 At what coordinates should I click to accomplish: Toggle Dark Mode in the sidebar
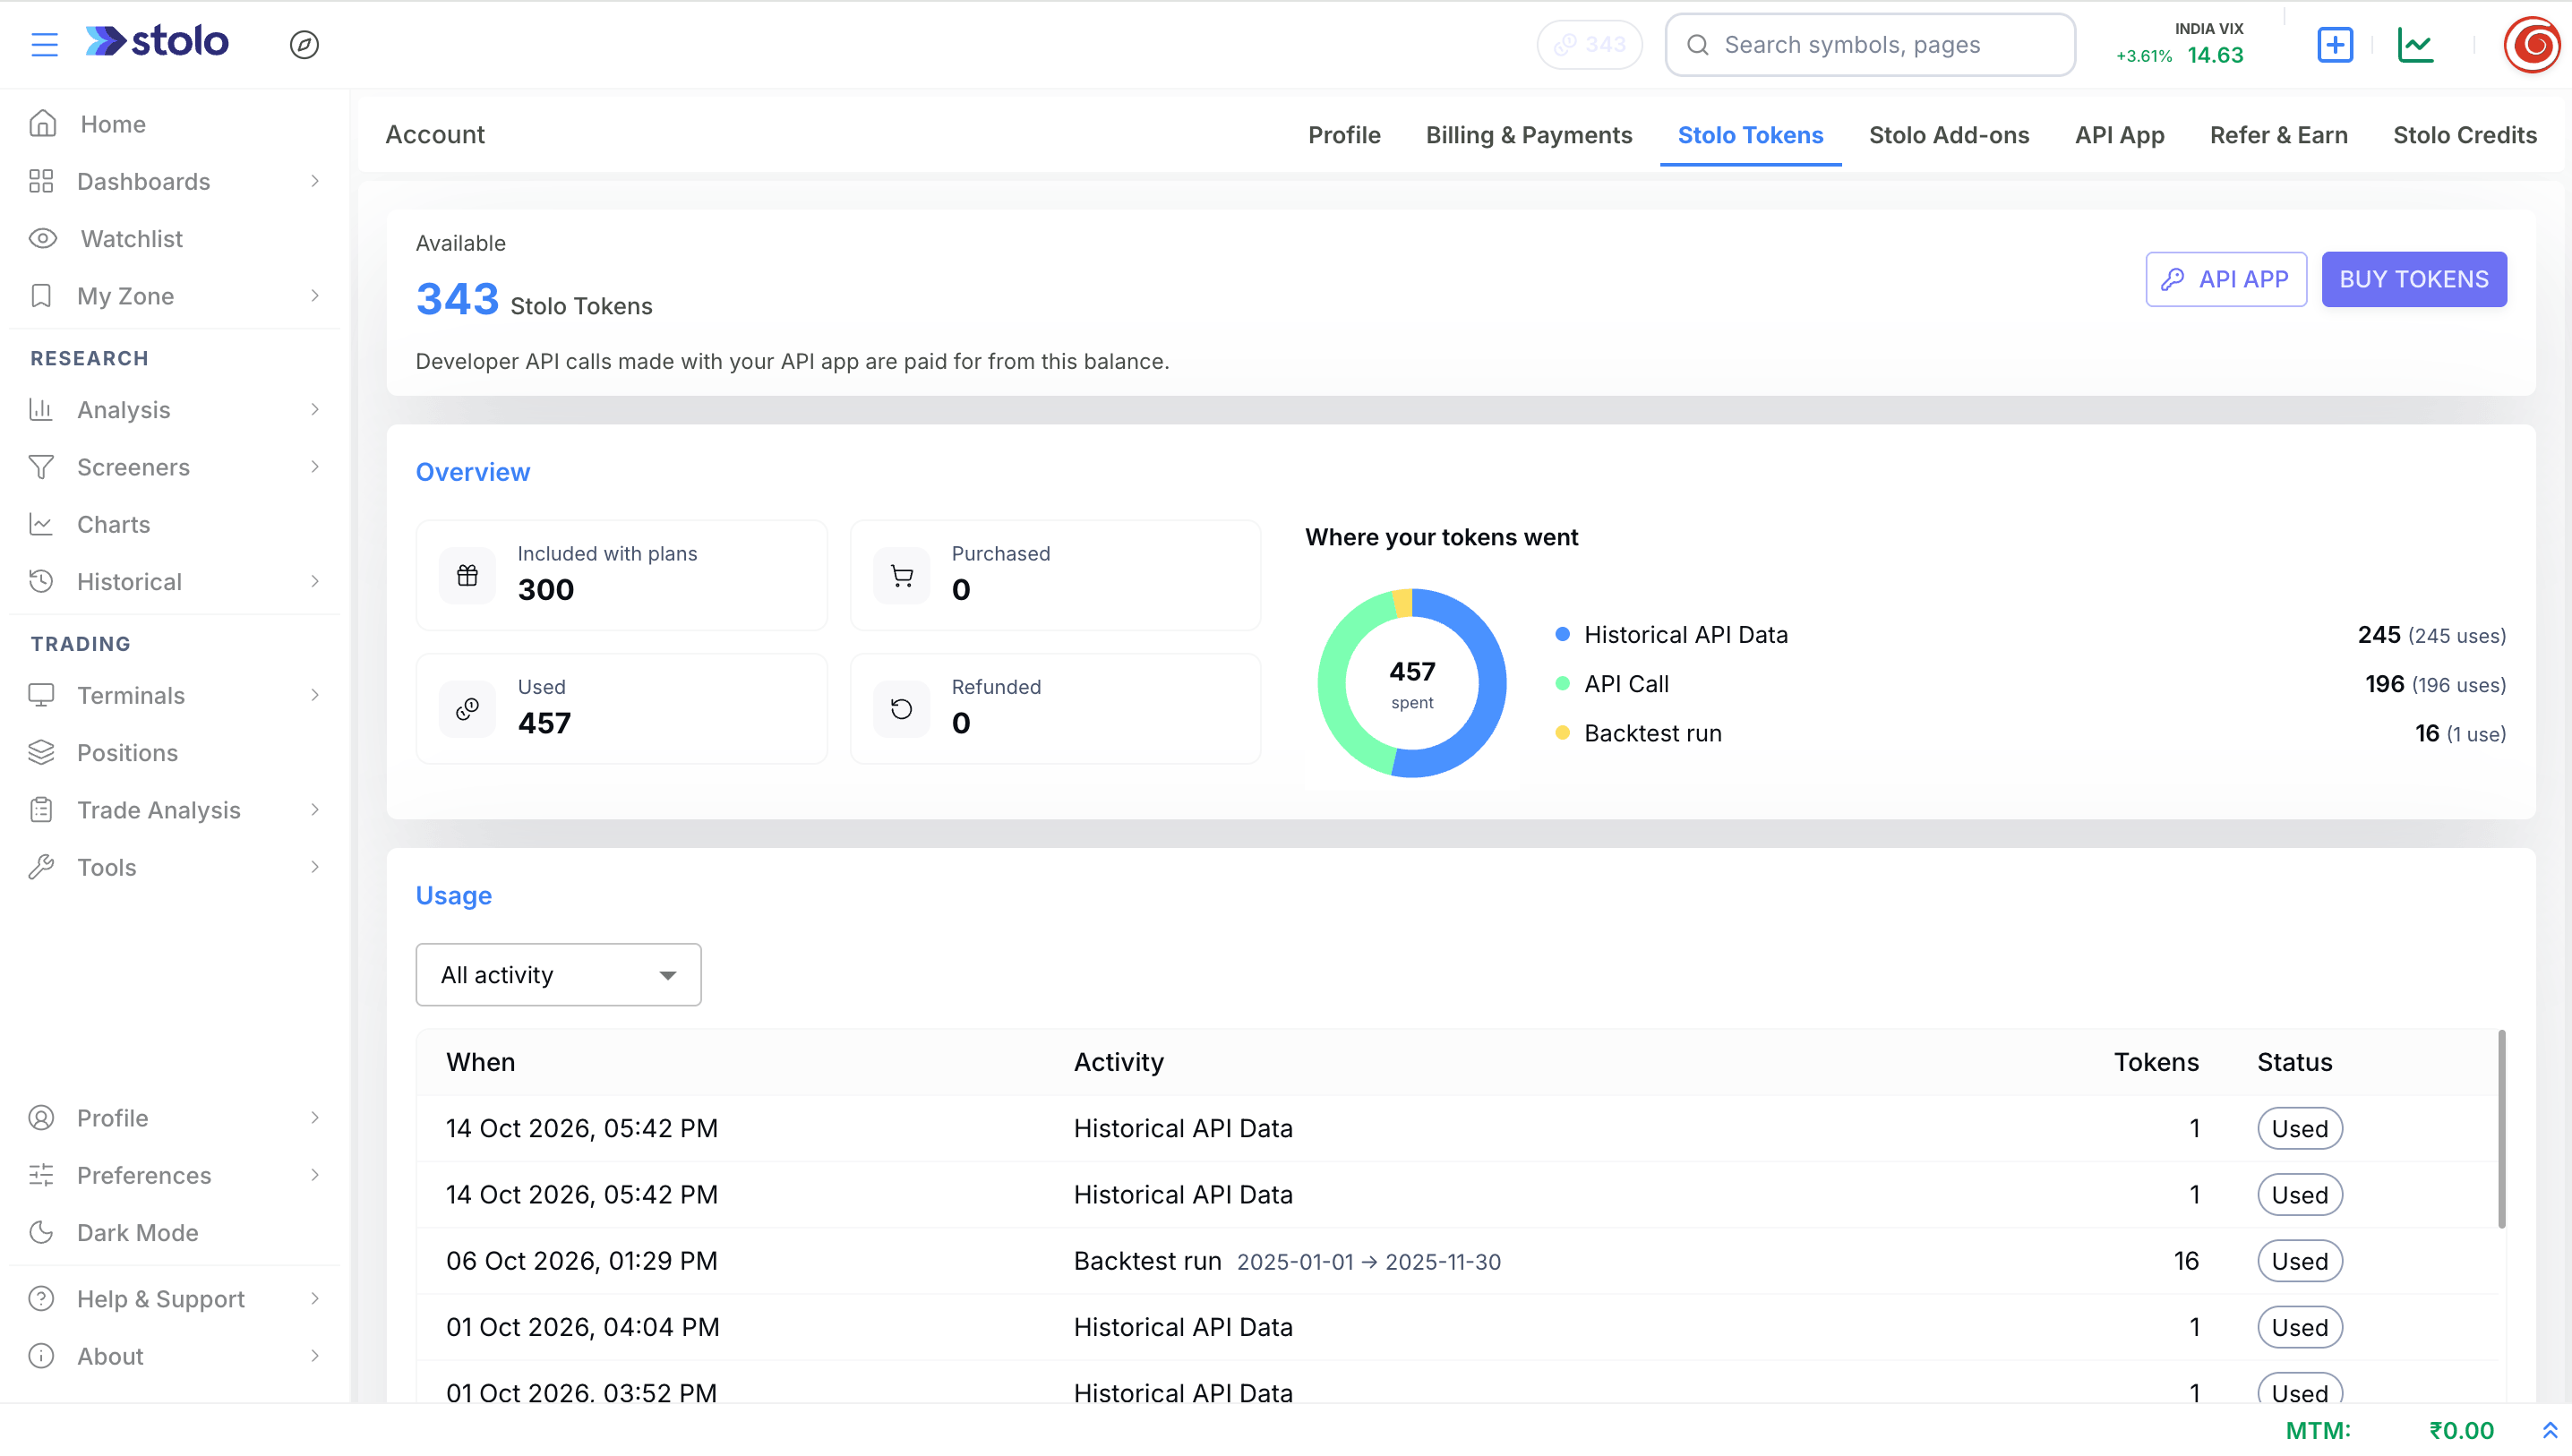point(137,1232)
